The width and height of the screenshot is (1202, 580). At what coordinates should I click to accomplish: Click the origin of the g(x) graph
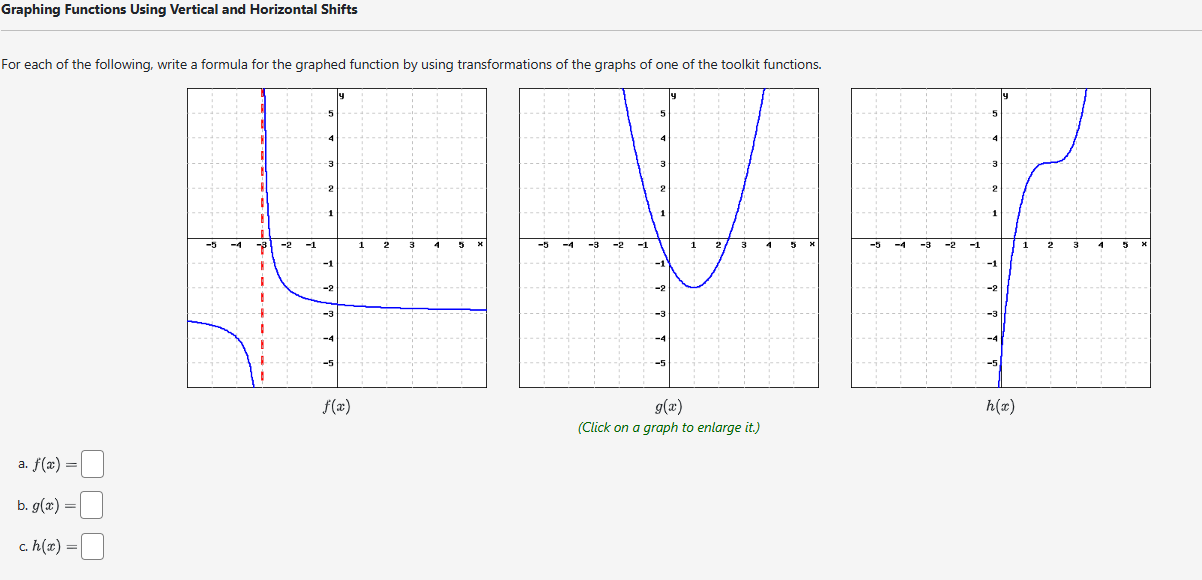(x=668, y=240)
